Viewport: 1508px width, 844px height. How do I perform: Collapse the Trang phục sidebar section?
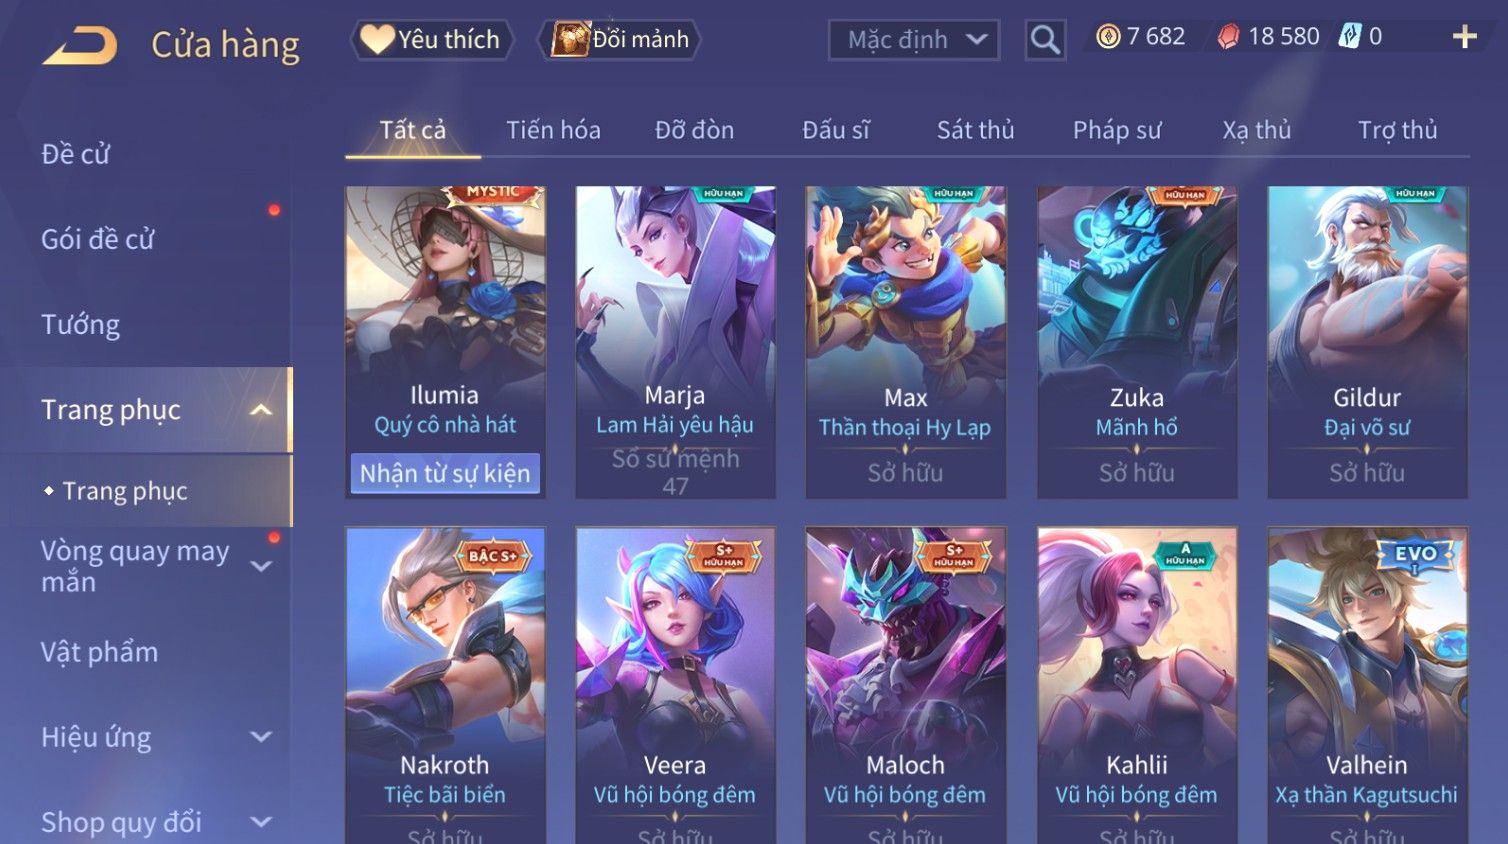click(261, 410)
